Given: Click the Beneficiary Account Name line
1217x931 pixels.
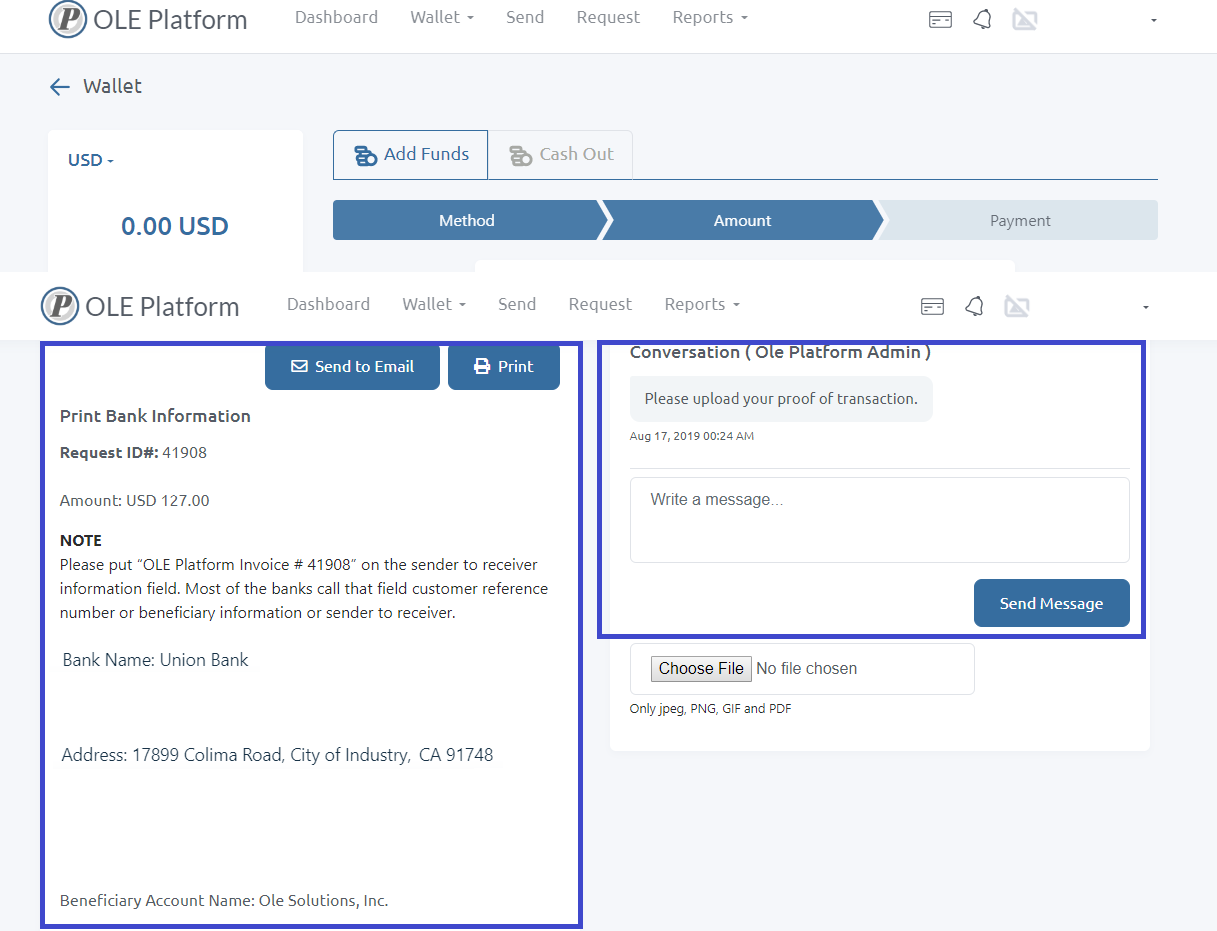Looking at the screenshot, I should 224,900.
